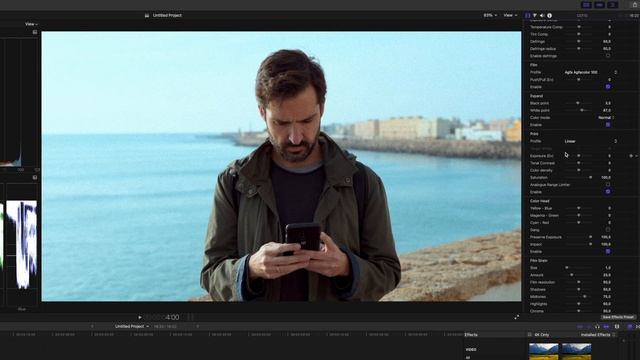Adjust the Black point slider
The width and height of the screenshot is (640, 360).
point(579,103)
